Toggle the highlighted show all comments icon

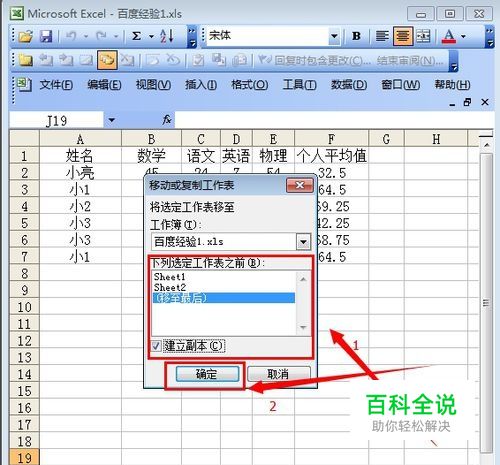coord(107,60)
